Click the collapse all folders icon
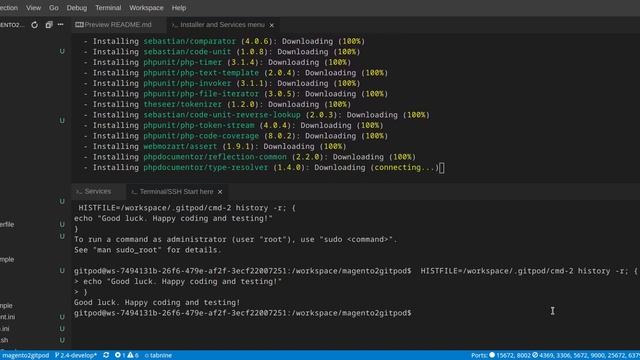Viewport: 640px width, 360px height. coord(49,25)
